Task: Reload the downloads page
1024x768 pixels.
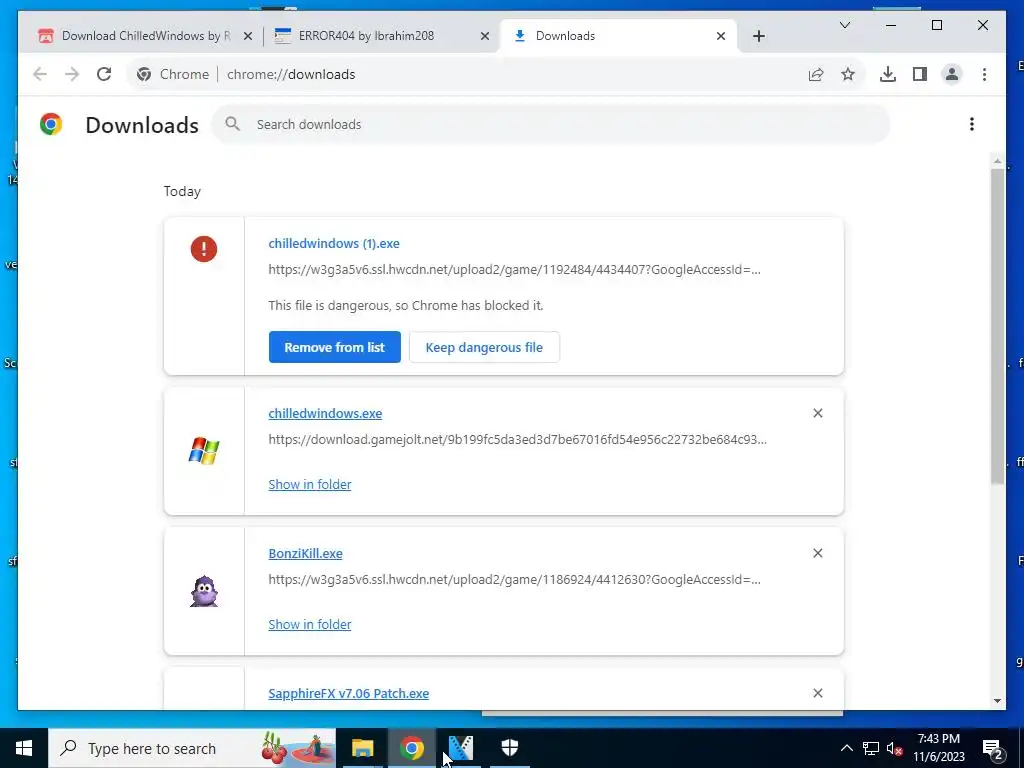Action: [104, 74]
